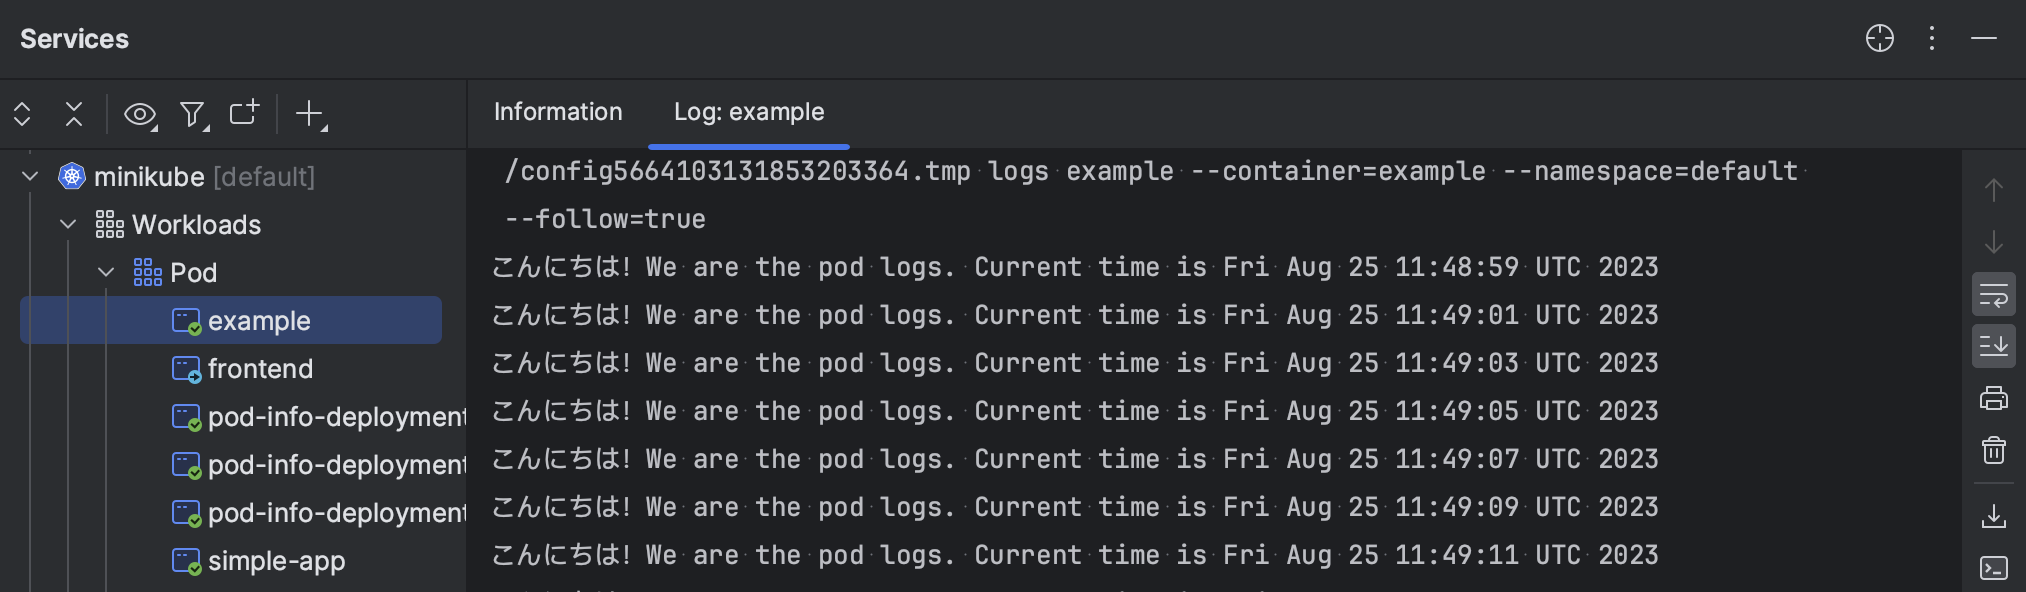Select the frontend pod in the tree
The image size is (2026, 592).
[x=260, y=368]
